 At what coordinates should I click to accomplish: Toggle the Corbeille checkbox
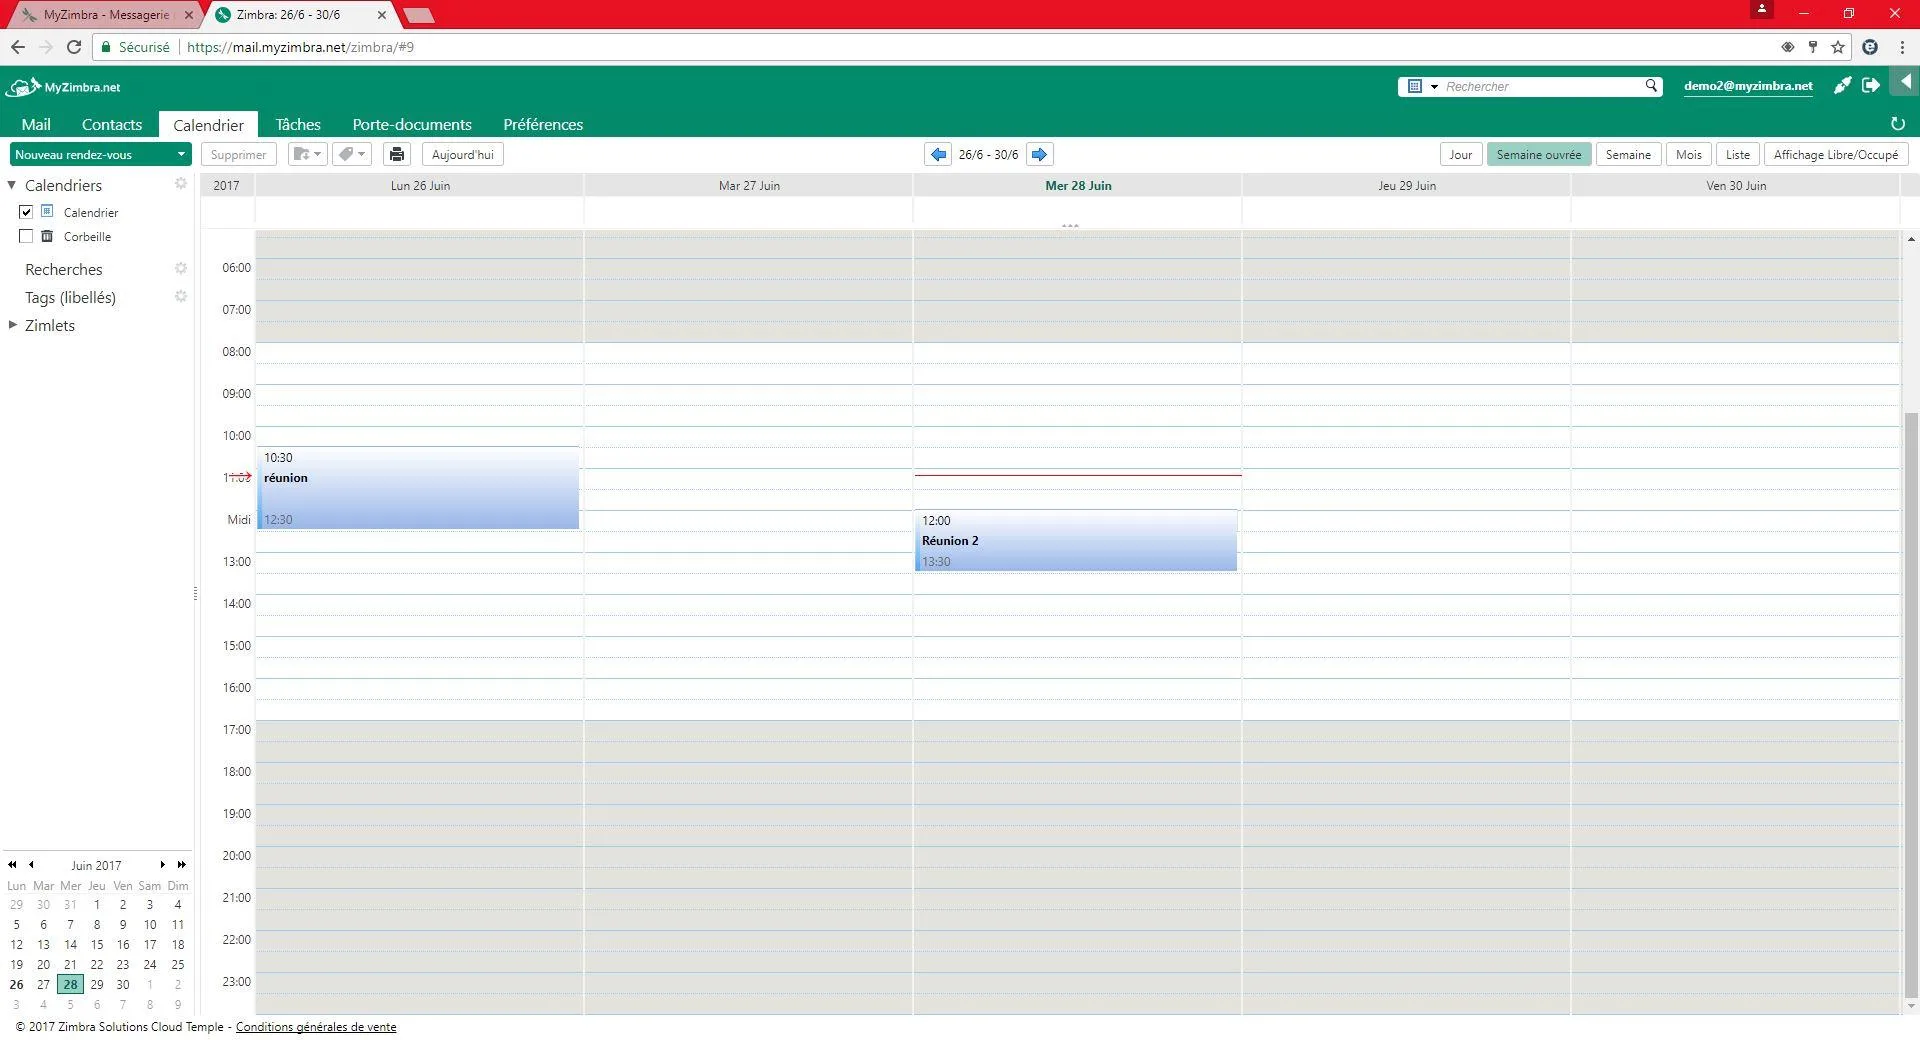click(26, 236)
